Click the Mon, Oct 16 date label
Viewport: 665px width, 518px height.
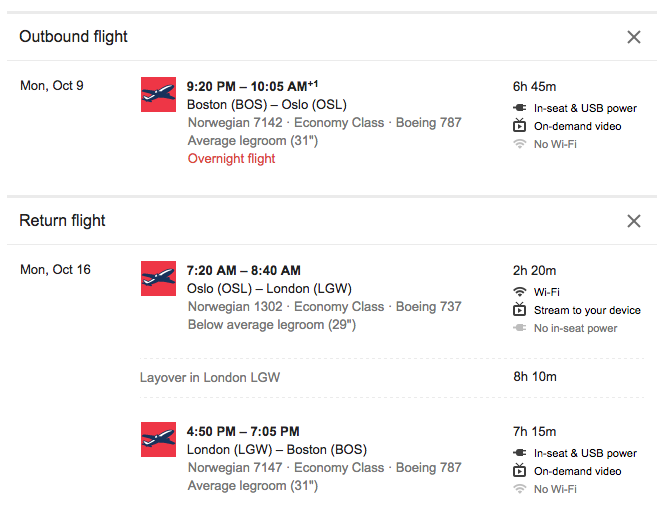pos(55,270)
